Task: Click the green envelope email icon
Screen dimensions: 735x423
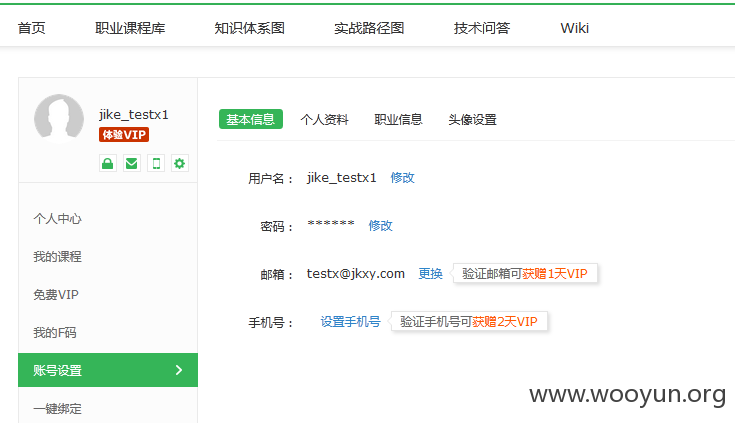Action: coord(132,163)
